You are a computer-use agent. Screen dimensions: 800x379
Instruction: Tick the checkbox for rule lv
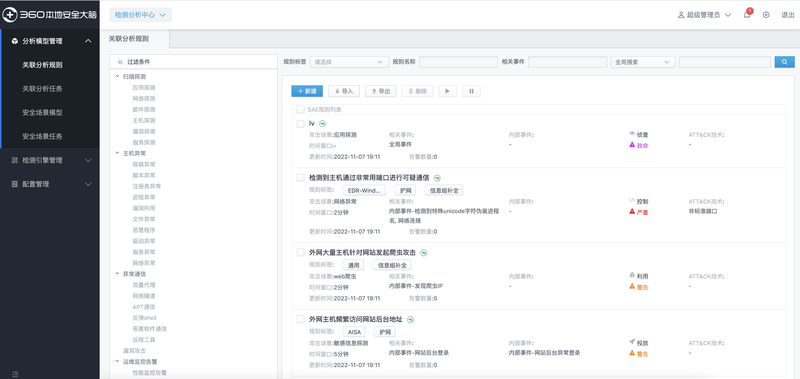point(301,123)
